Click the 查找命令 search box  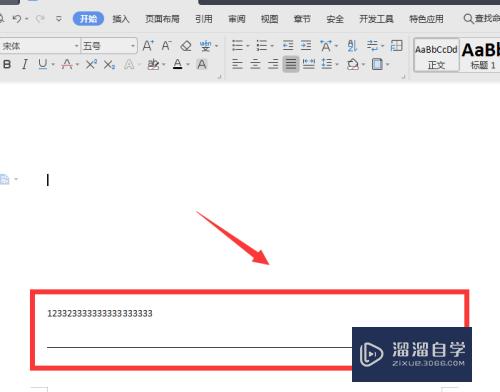(x=482, y=19)
